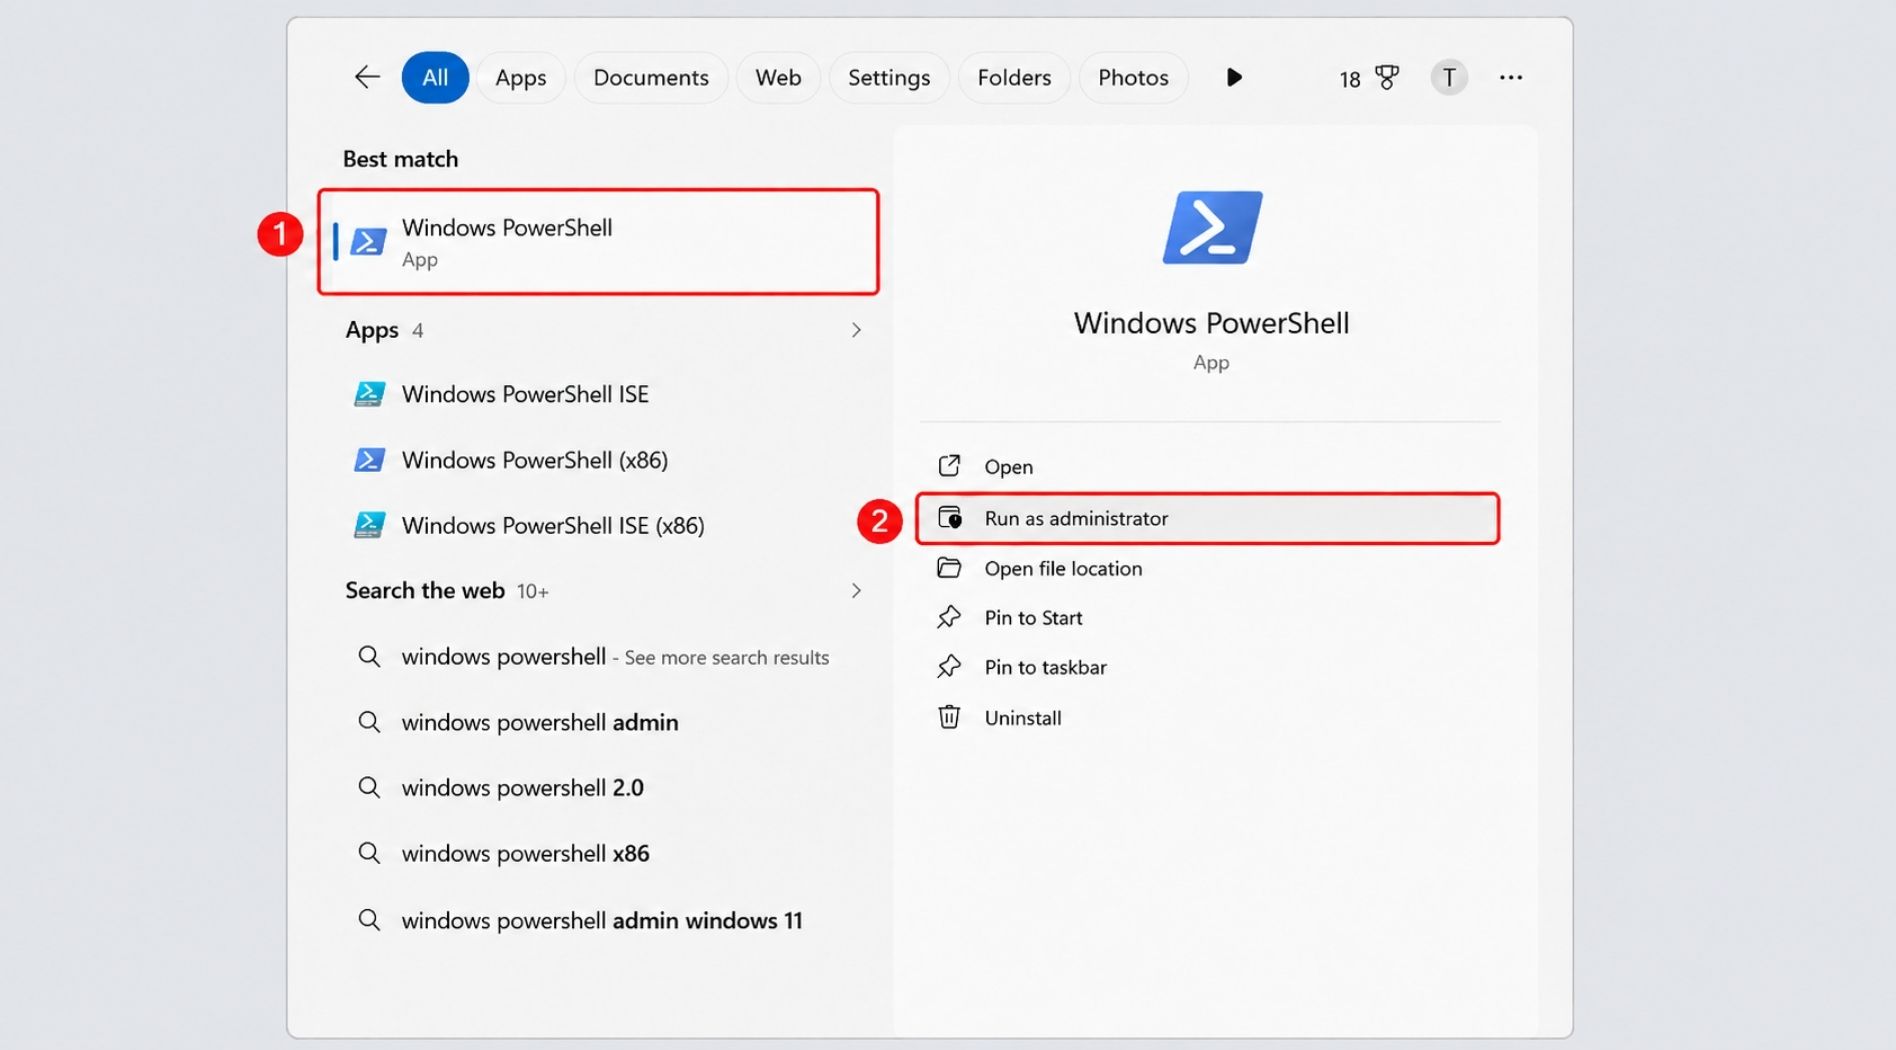
Task: Click search icon beside 'See more search results'
Action: (369, 657)
